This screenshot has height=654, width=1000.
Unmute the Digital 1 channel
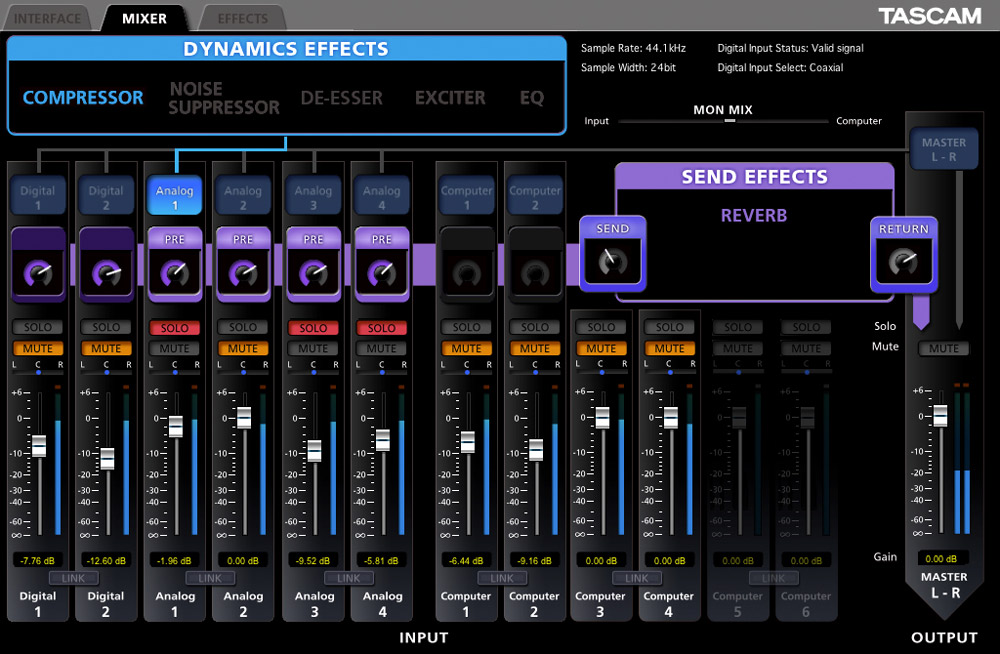point(38,348)
